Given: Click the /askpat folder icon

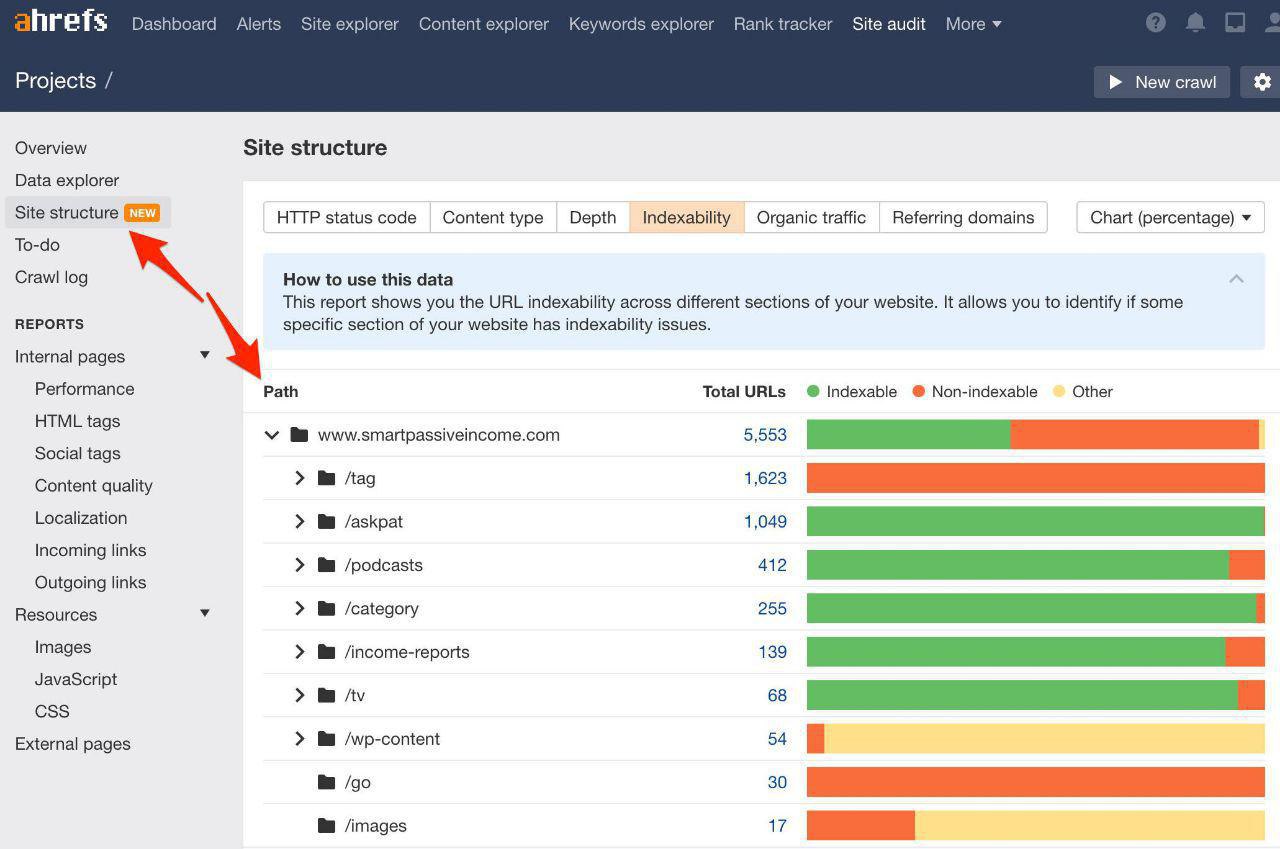Looking at the screenshot, I should (x=326, y=521).
